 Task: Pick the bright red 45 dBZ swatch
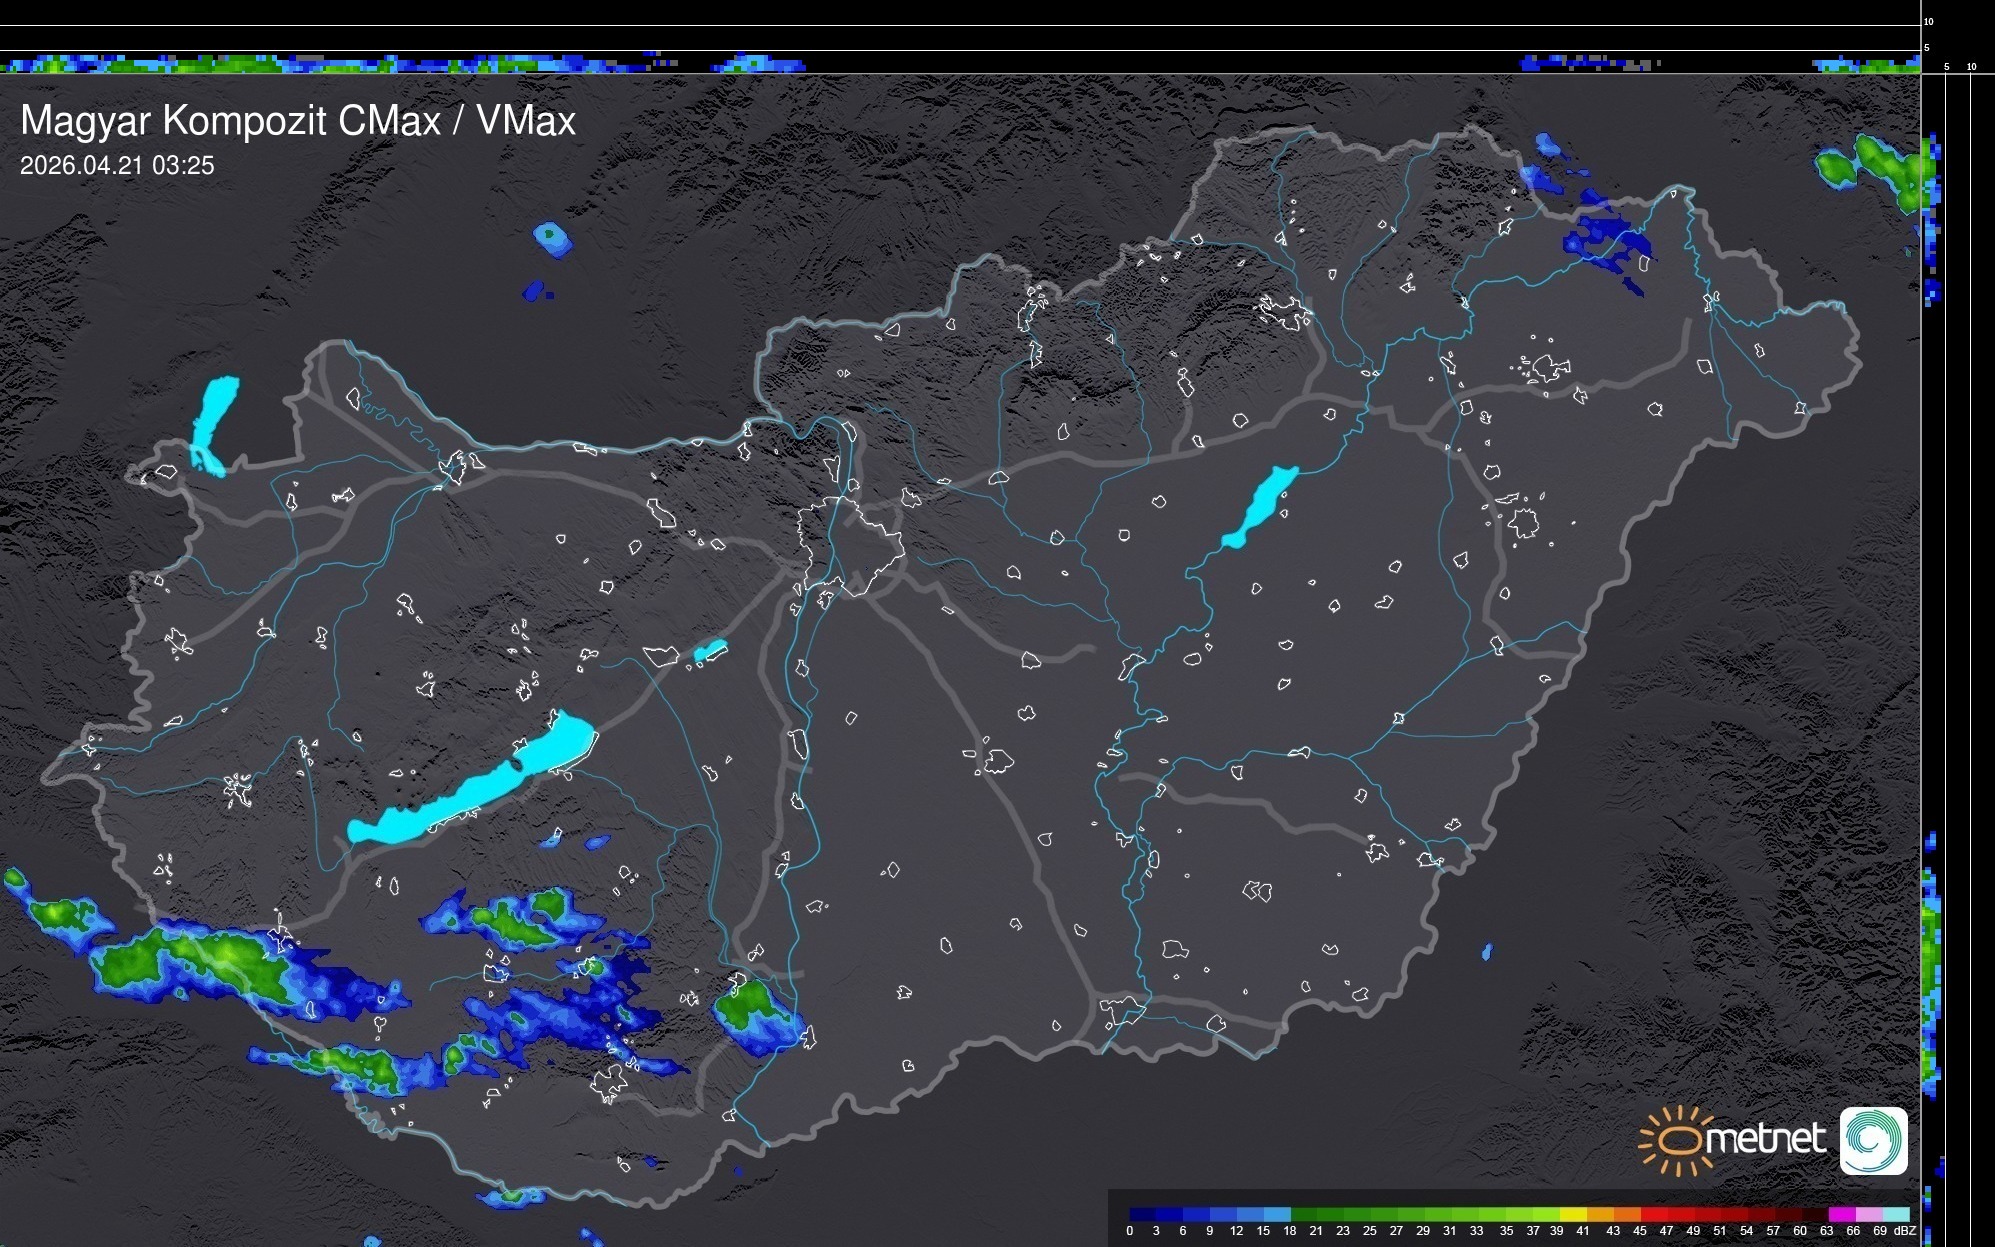(x=1653, y=1214)
